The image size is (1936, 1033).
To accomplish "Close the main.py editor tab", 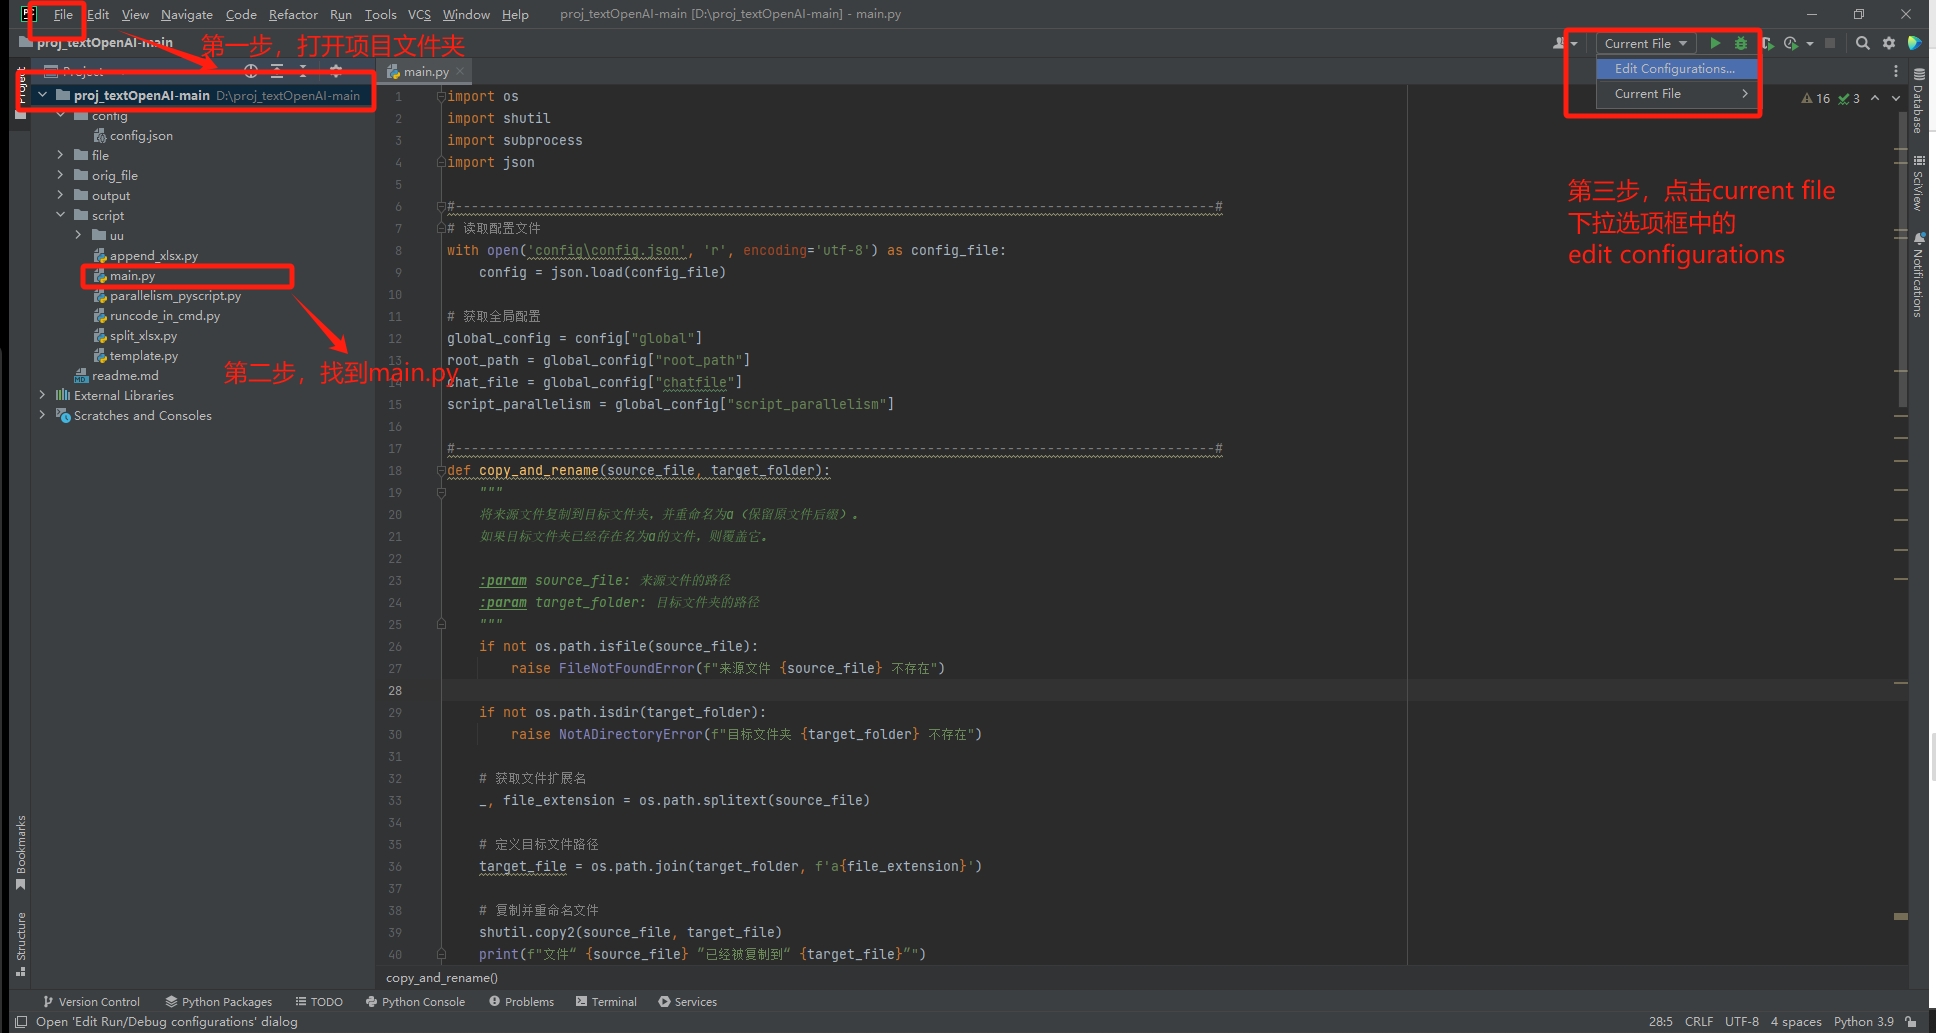I will (x=460, y=71).
